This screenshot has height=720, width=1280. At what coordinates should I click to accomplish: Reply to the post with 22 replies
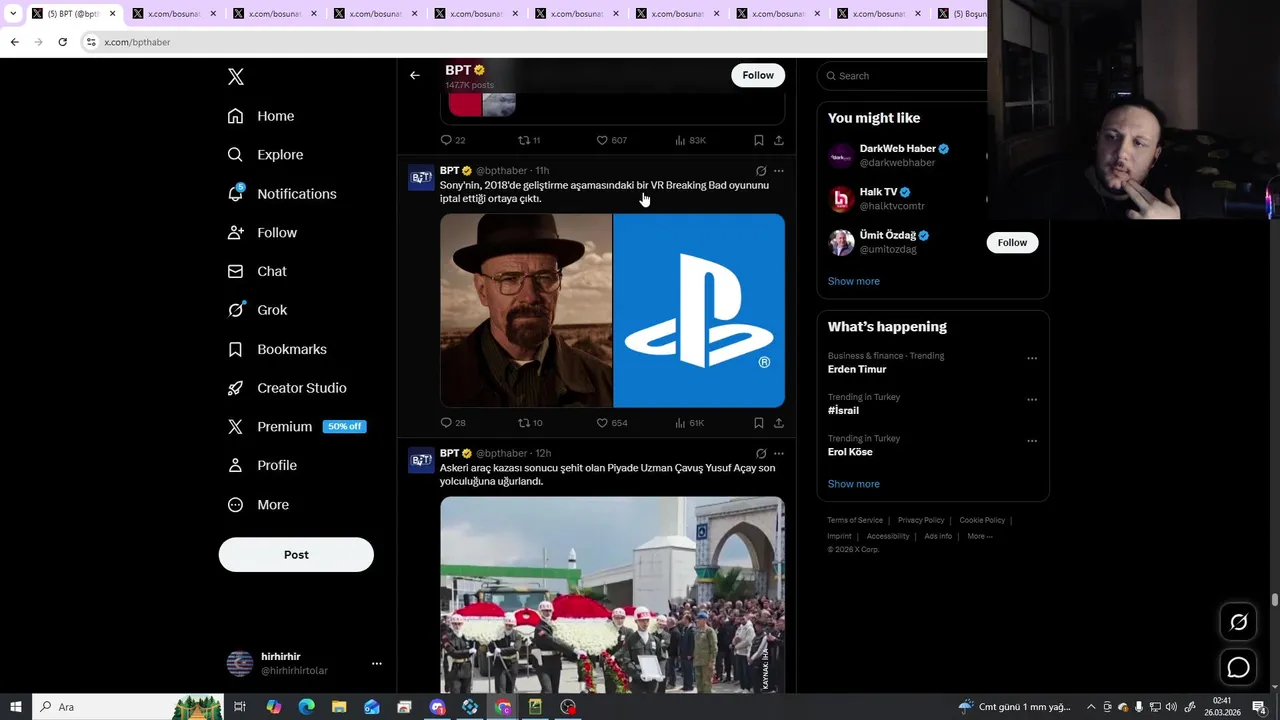tap(453, 140)
